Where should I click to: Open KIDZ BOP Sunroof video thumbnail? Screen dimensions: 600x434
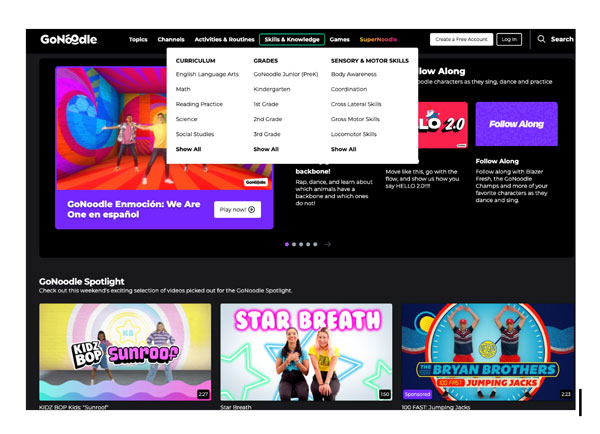(x=125, y=352)
